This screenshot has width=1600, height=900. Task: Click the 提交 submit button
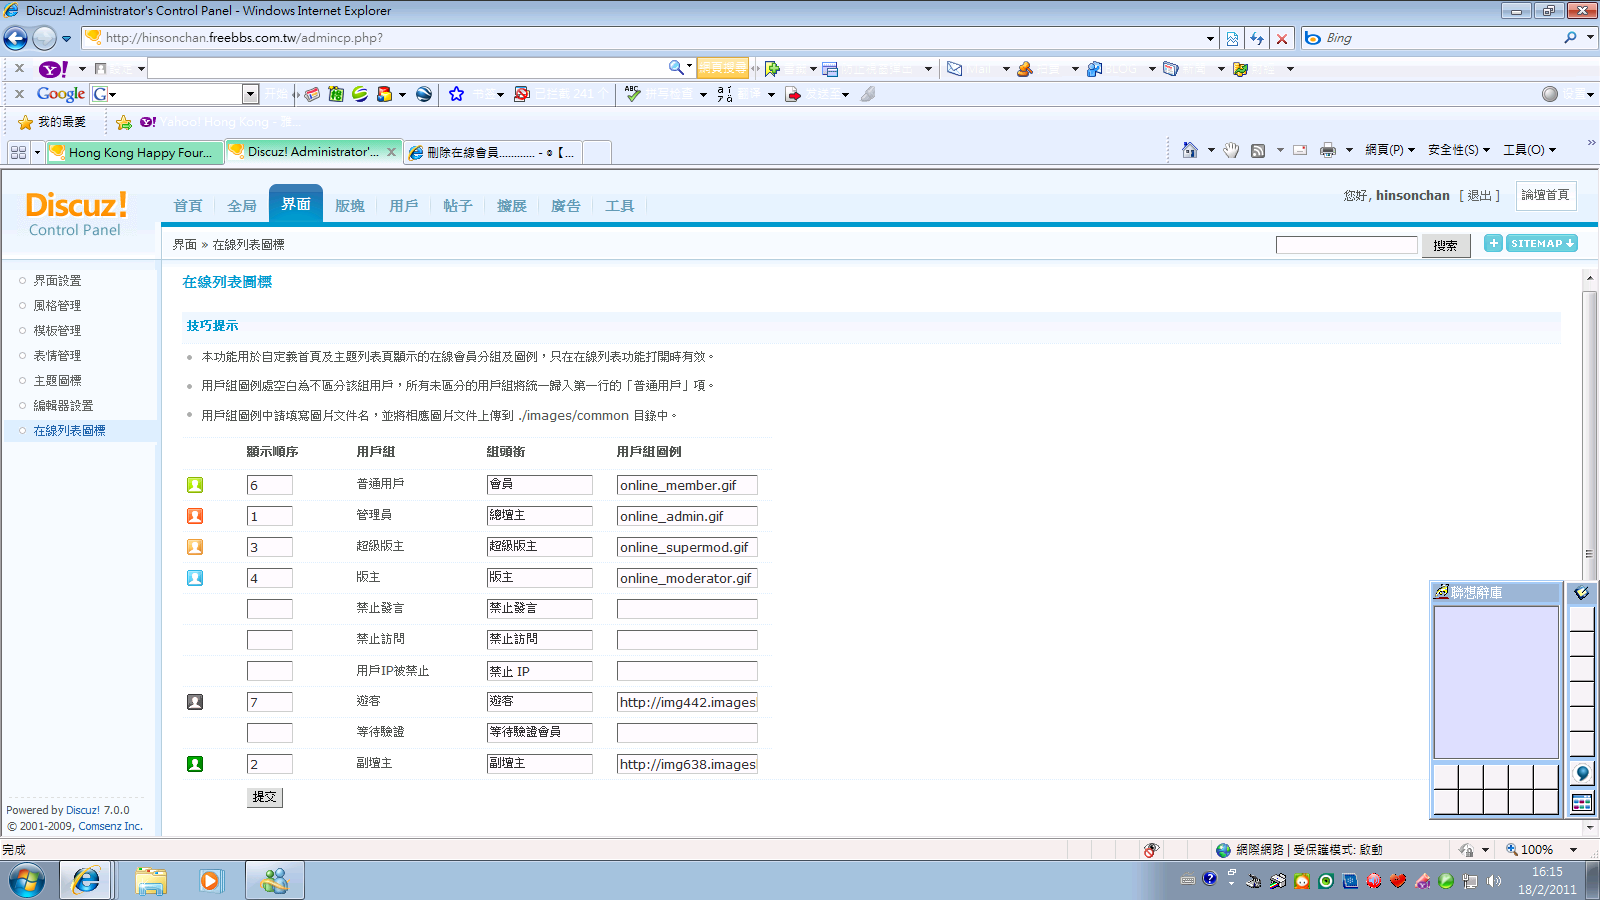[265, 797]
